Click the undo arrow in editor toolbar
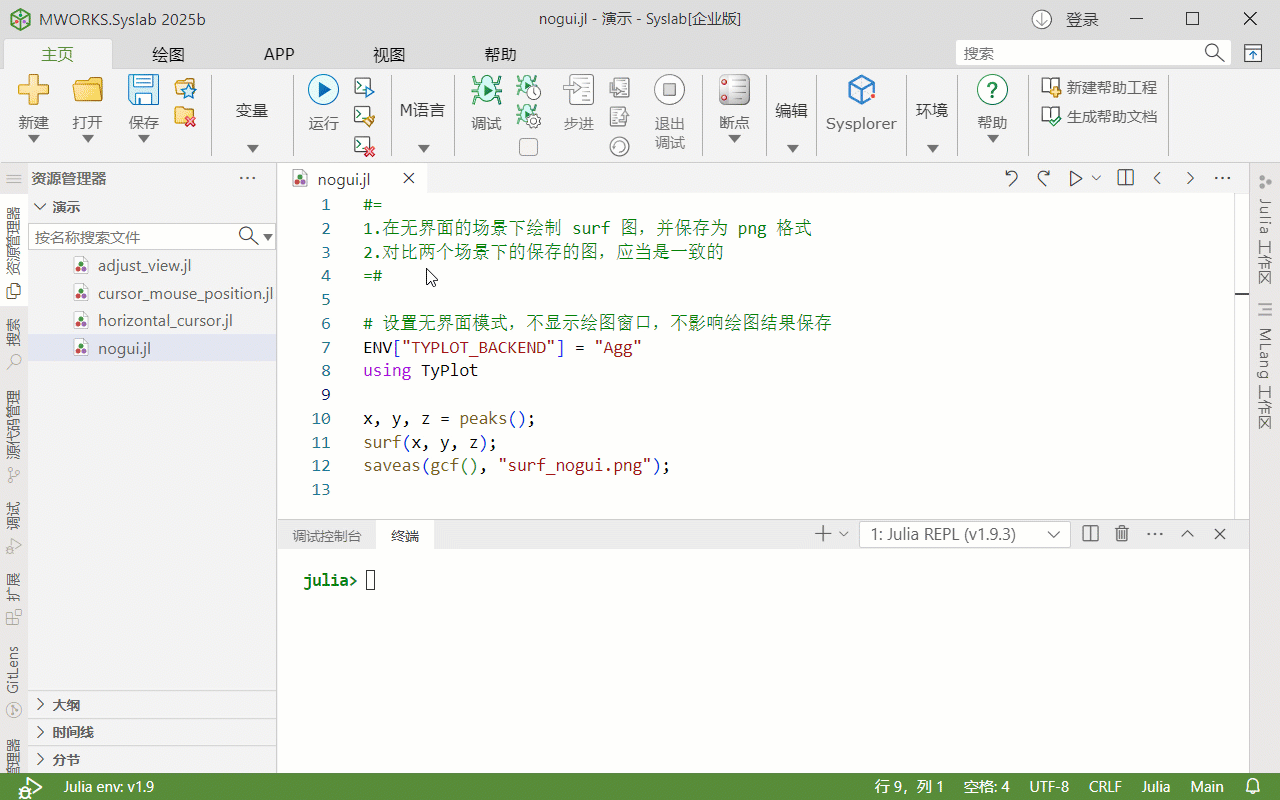1280x800 pixels. pos(1011,178)
